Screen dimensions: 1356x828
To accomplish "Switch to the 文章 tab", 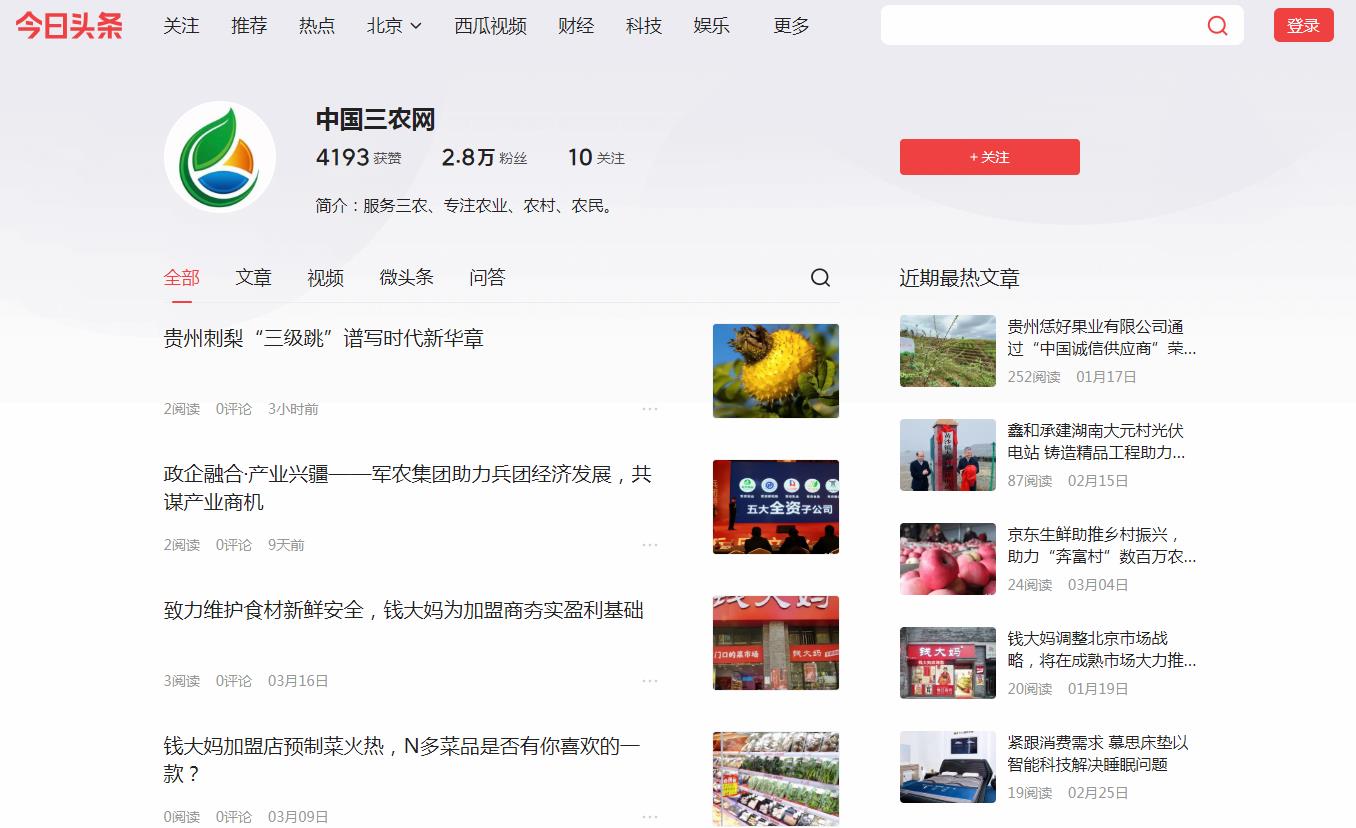I will point(253,278).
